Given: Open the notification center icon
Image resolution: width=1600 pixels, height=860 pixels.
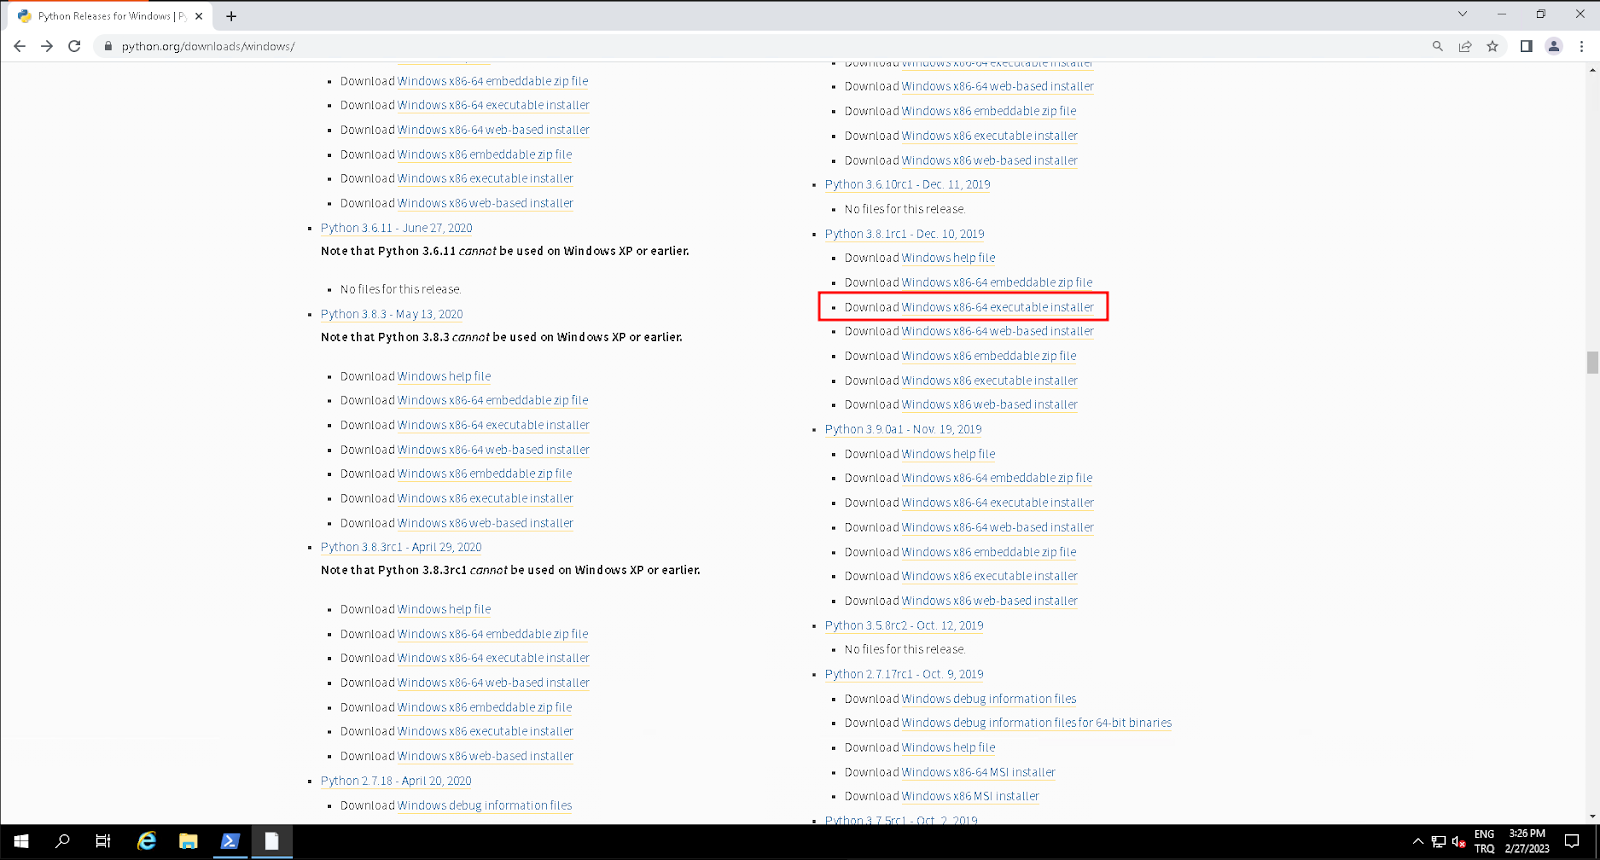Looking at the screenshot, I should coord(1572,841).
